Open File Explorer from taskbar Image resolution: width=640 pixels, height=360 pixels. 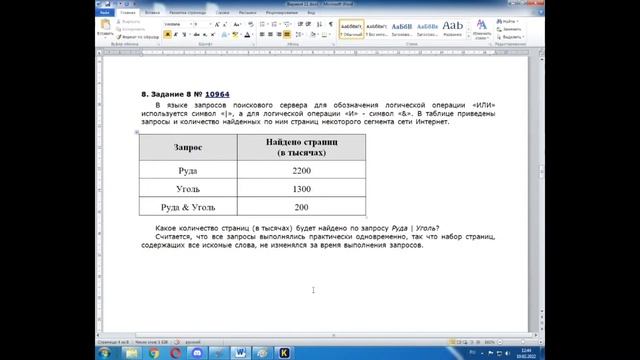pos(132,353)
